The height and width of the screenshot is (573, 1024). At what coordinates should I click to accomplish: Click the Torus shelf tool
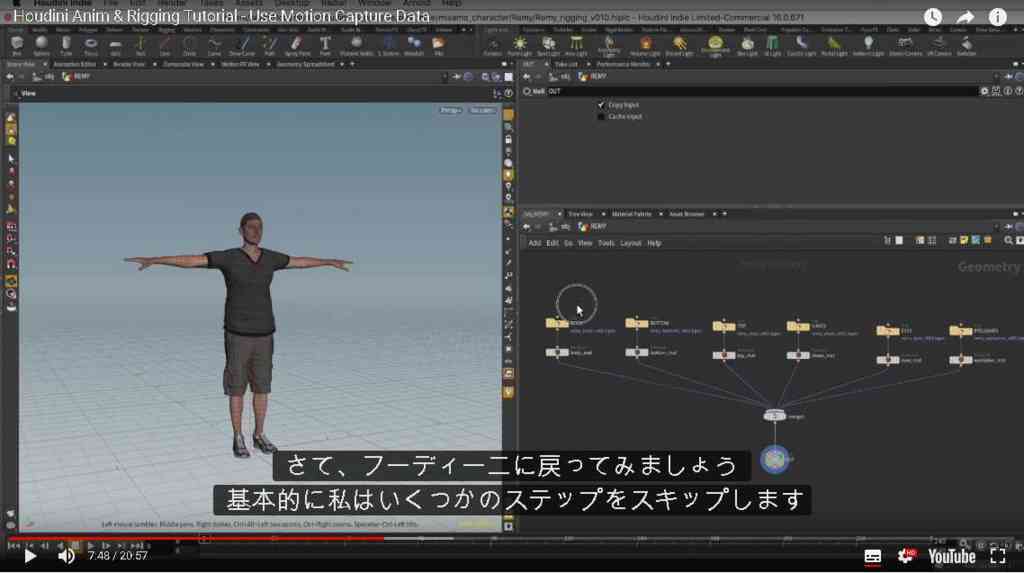(x=91, y=46)
